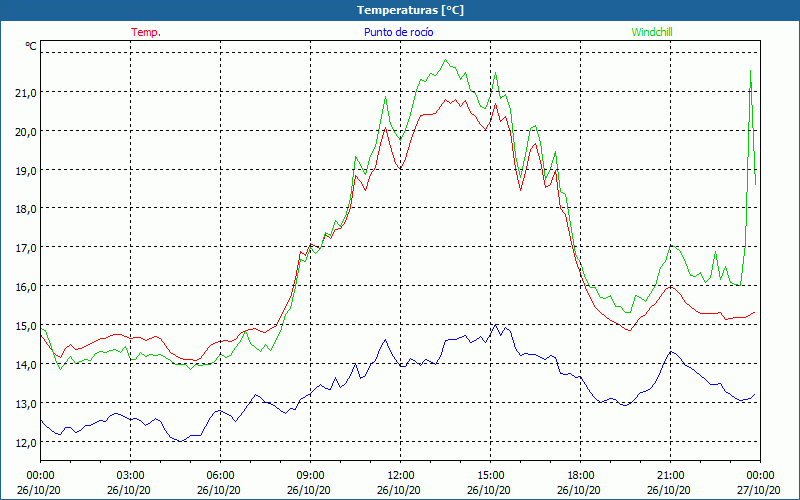Click the 15:00 time axis label
The width and height of the screenshot is (800, 500).
(490, 476)
